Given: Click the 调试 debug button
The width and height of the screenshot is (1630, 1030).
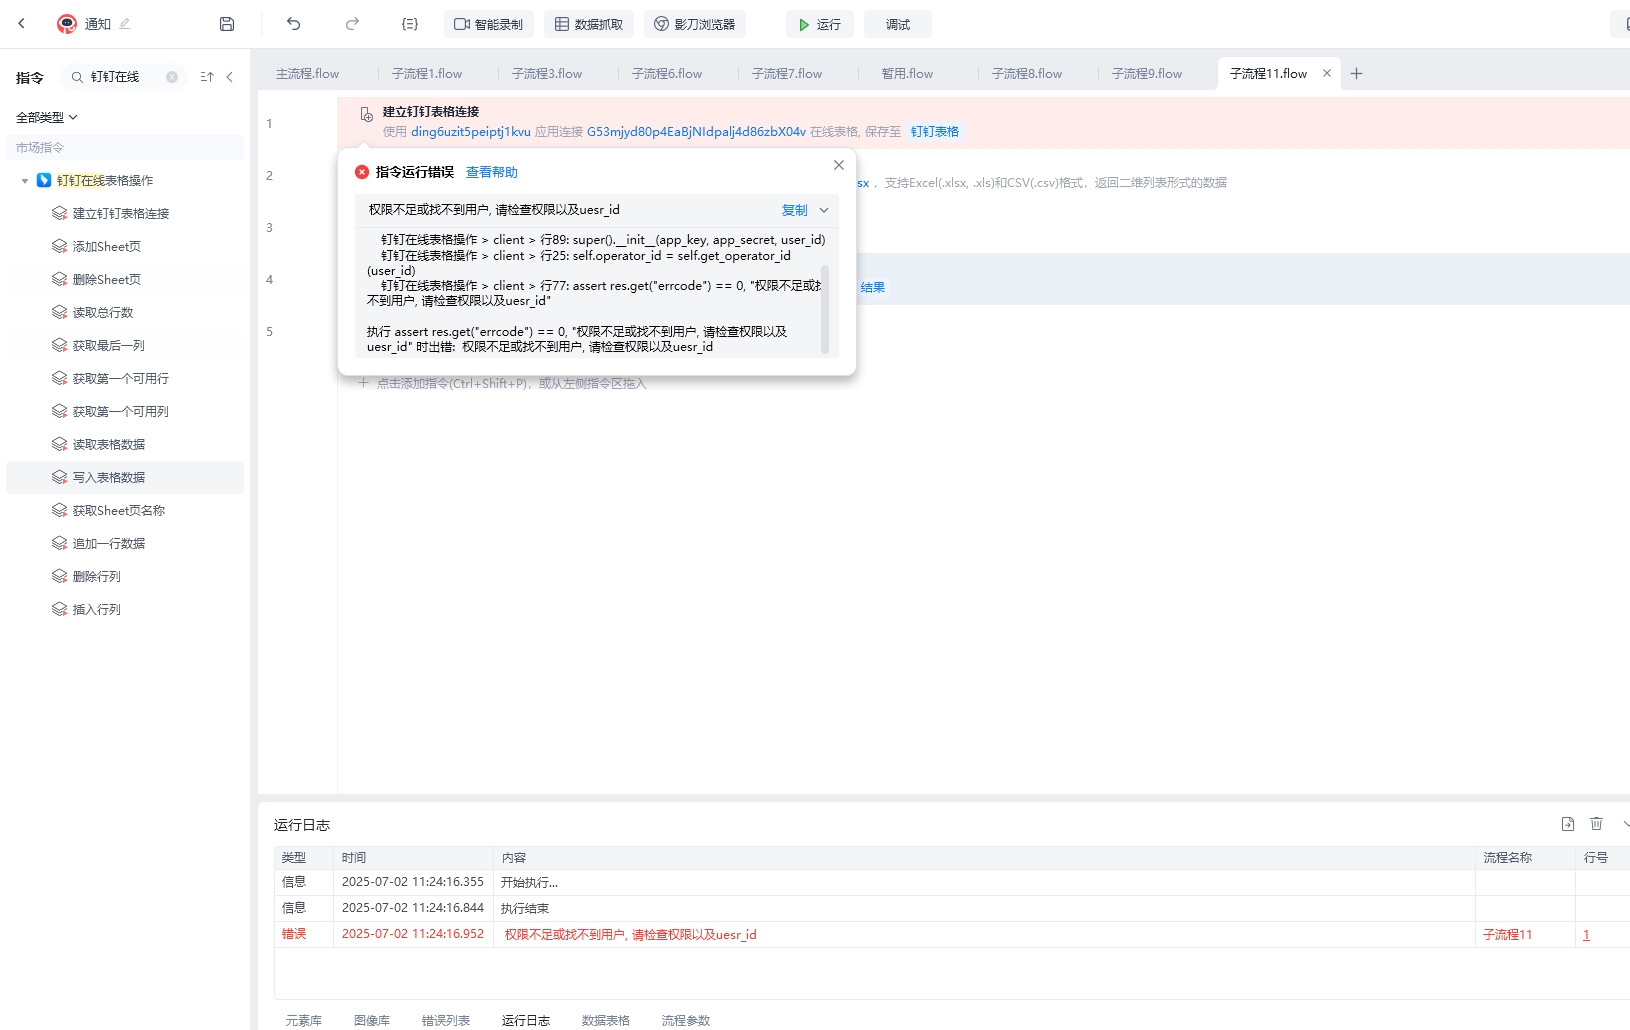Looking at the screenshot, I should (x=898, y=24).
